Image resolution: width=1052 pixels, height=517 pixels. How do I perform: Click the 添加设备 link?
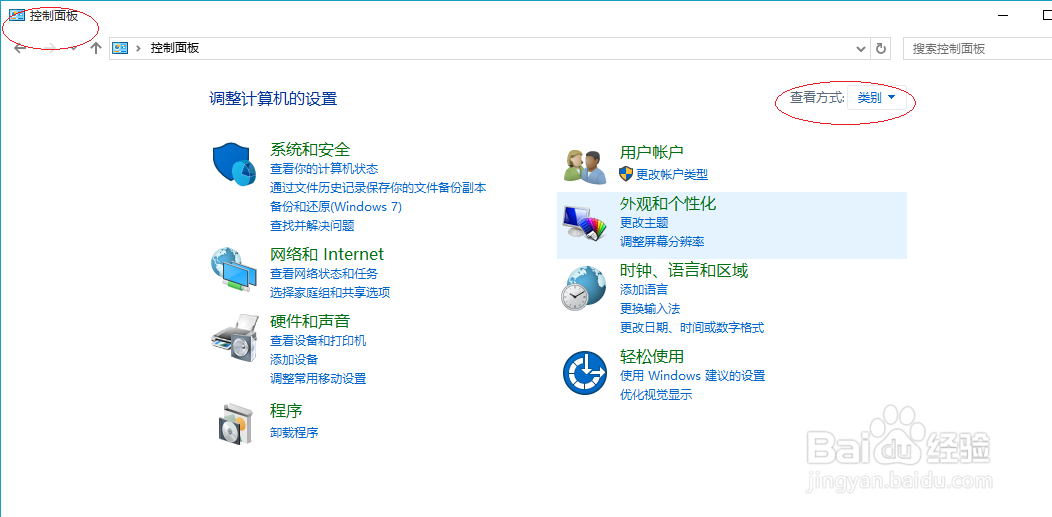coord(294,359)
